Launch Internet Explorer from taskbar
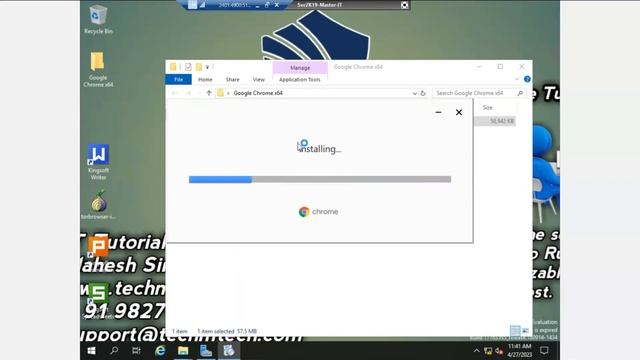This screenshot has height=360, width=640. [x=160, y=350]
